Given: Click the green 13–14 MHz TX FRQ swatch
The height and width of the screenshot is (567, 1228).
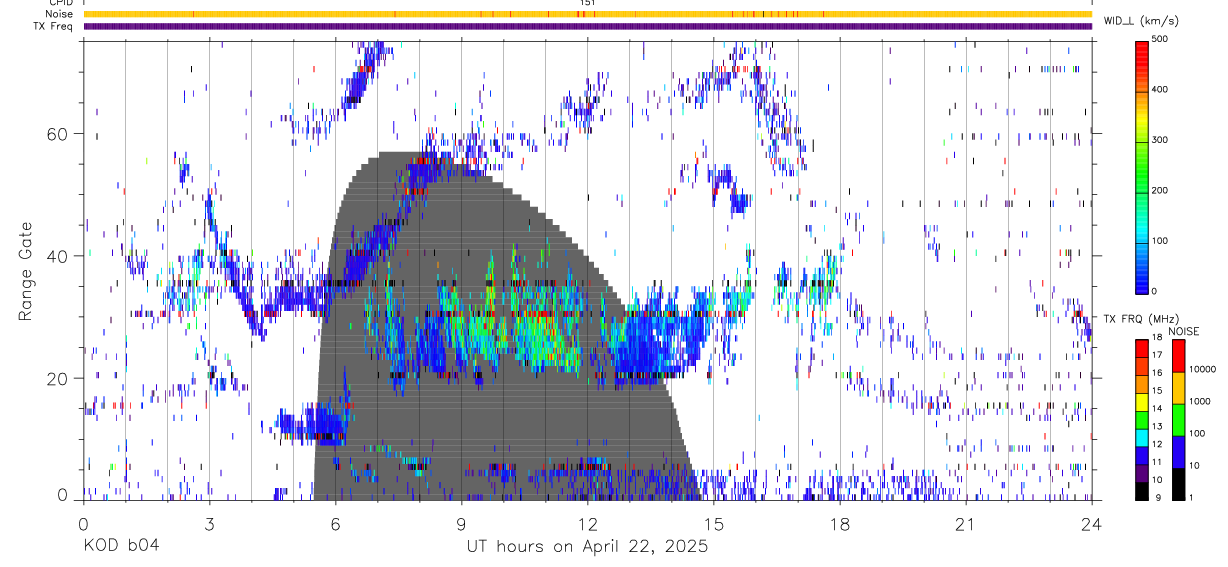Looking at the screenshot, I should [x=1141, y=419].
